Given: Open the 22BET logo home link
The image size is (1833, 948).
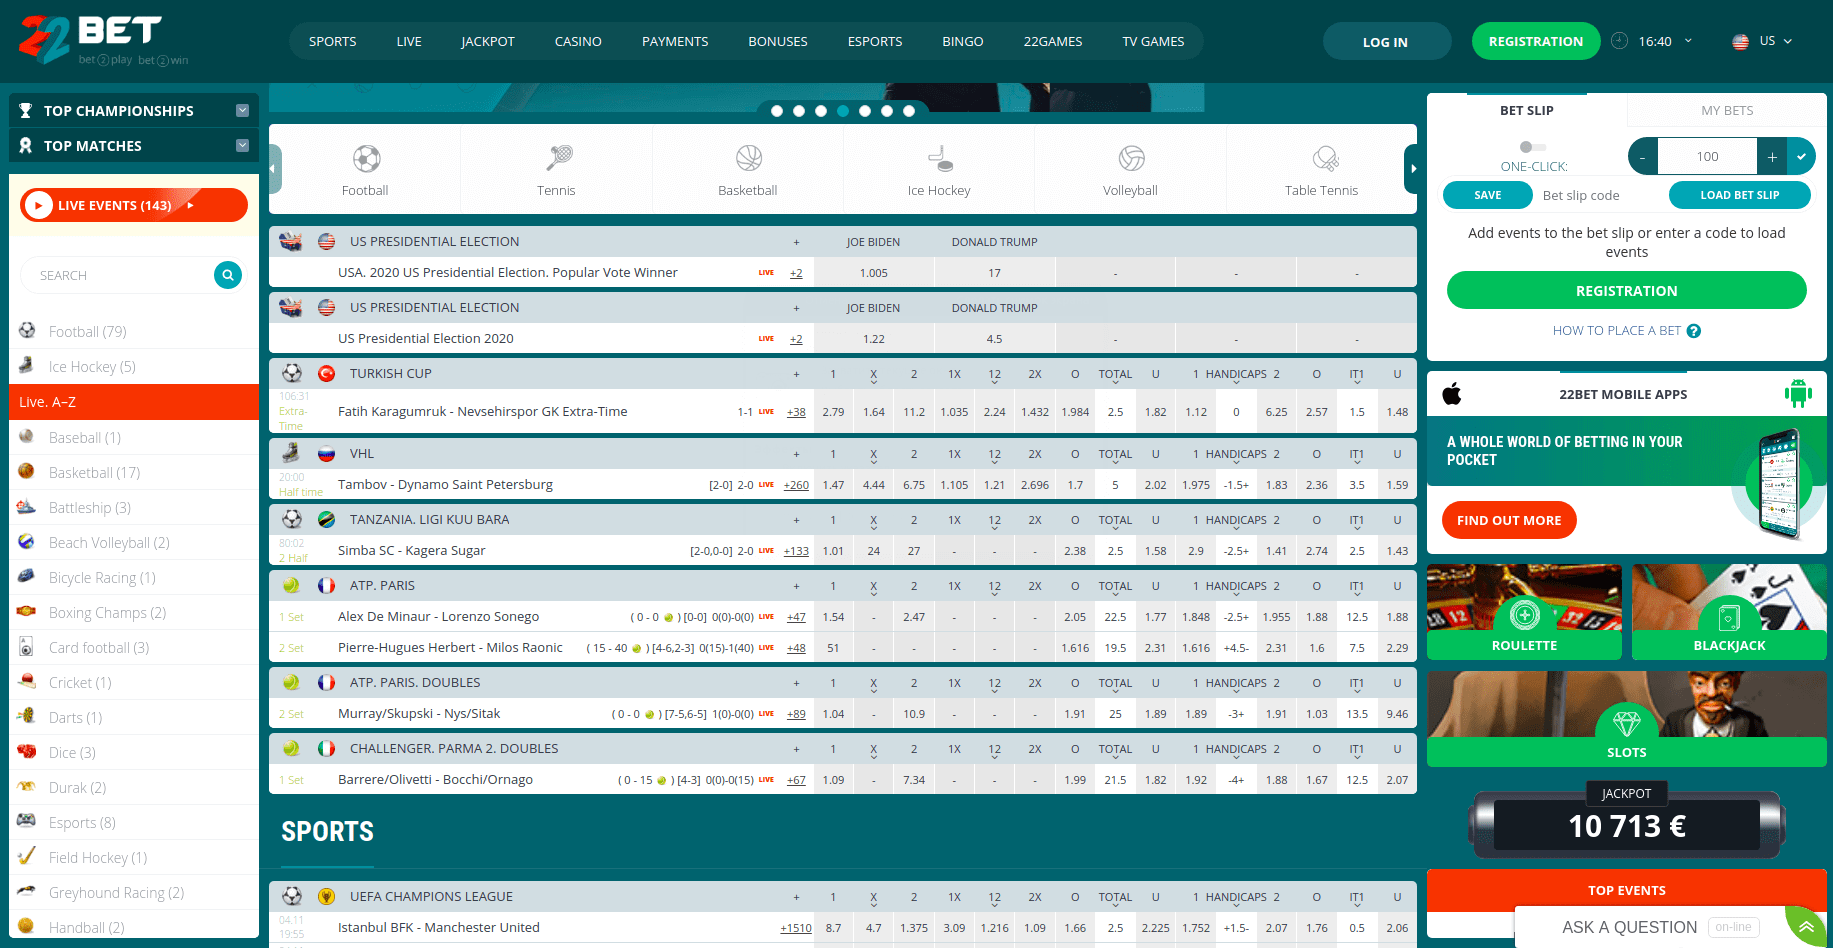Looking at the screenshot, I should tap(104, 40).
